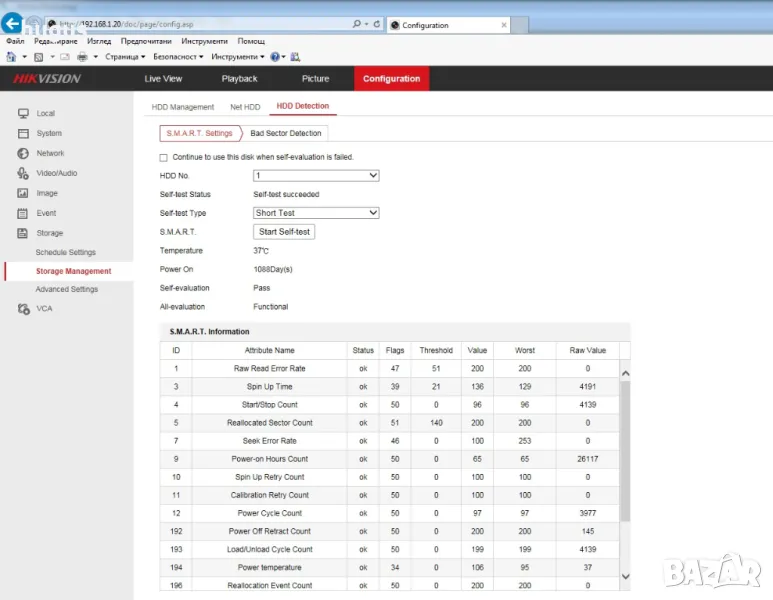Open the HDD No. dropdown
The height and width of the screenshot is (600, 773).
(316, 176)
